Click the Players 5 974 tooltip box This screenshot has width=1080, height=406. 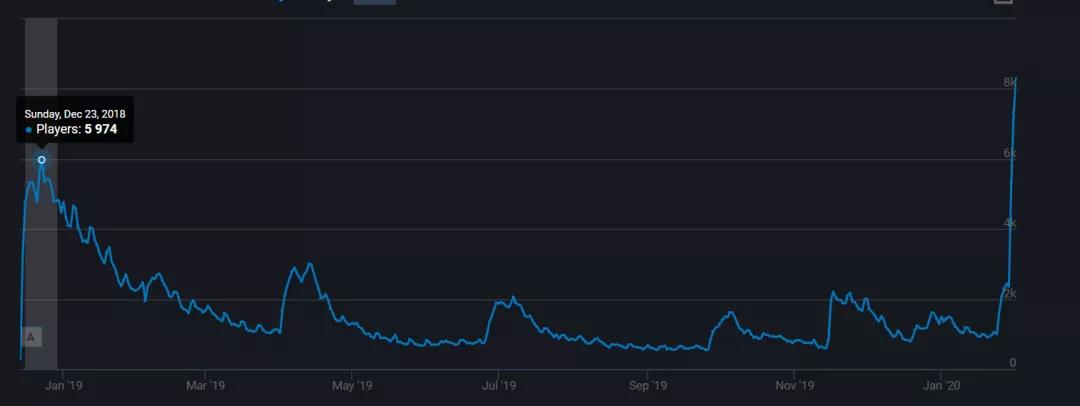75,121
